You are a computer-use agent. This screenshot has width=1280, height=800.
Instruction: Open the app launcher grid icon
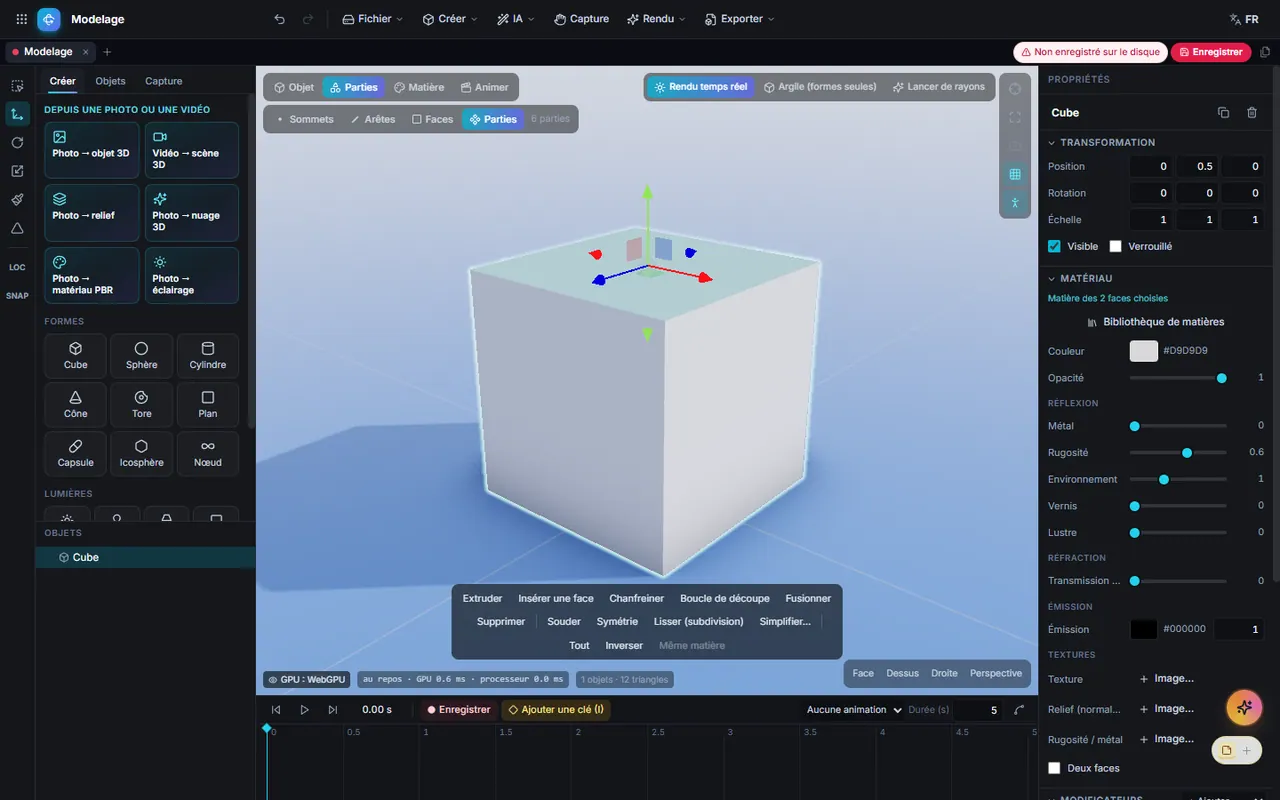21,19
